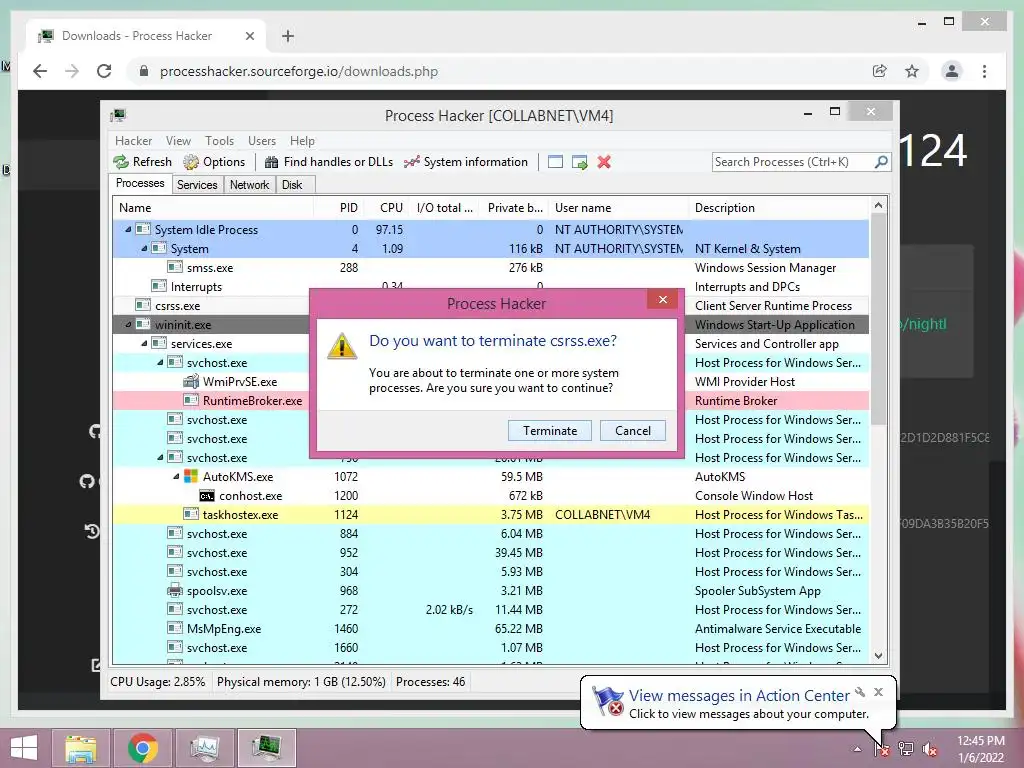The height and width of the screenshot is (768, 1024).
Task: Close the terminate confirmation dialog
Action: 663,299
